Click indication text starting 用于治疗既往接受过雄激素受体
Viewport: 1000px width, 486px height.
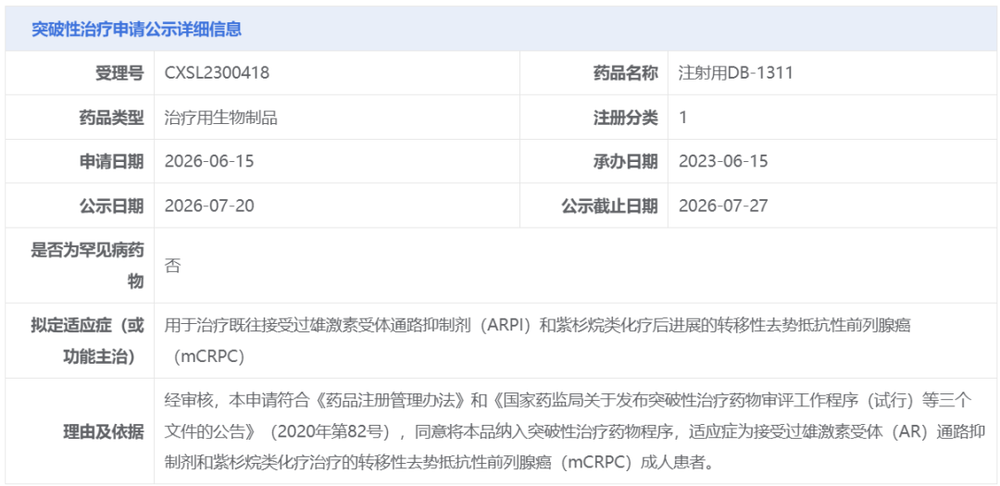coord(538,341)
